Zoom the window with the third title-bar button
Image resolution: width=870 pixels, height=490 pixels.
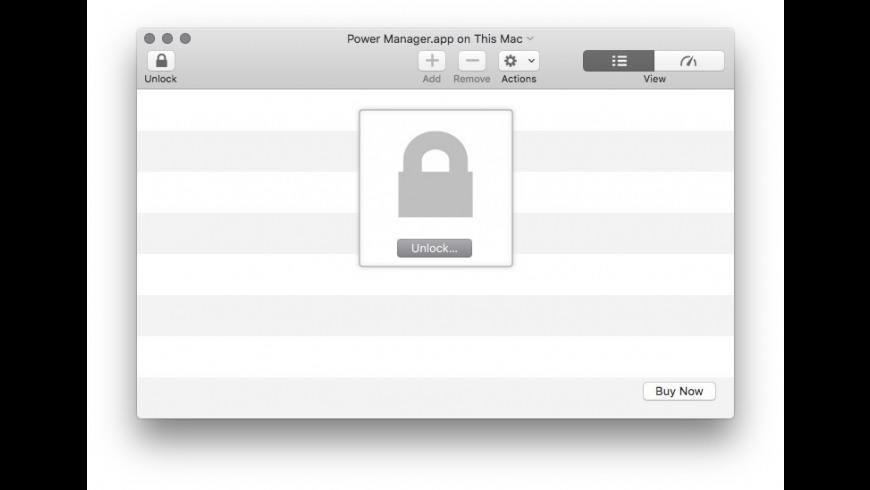pyautogui.click(x=185, y=38)
